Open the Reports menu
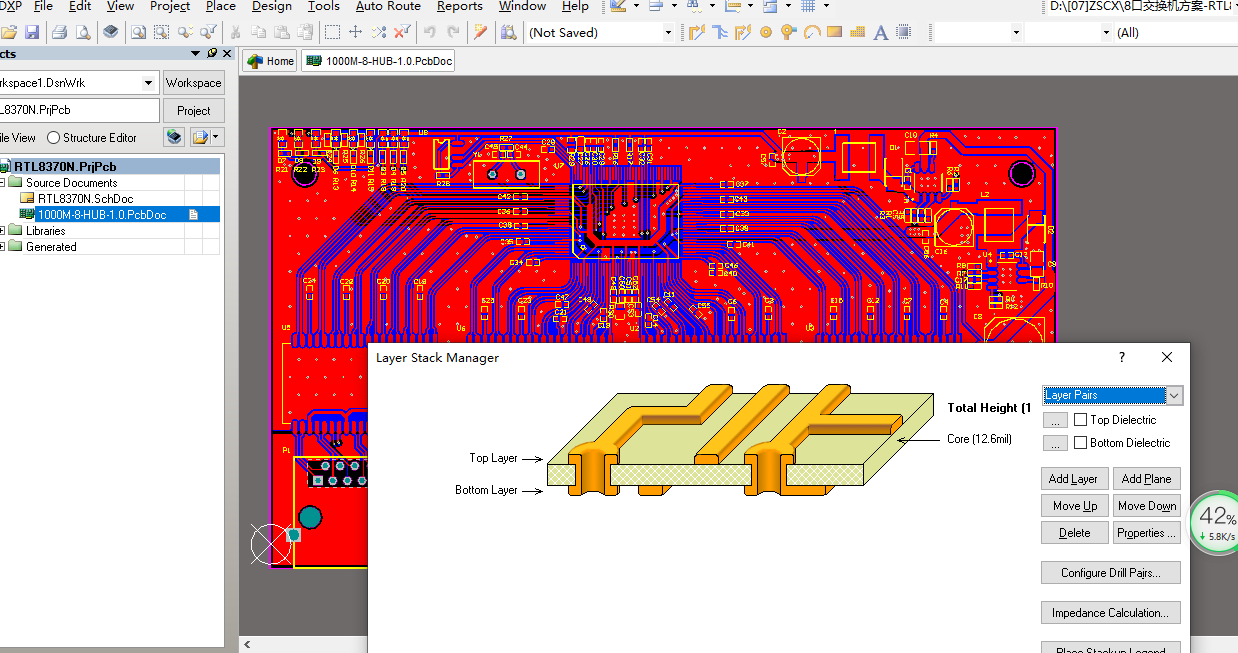1238x653 pixels. 460,6
